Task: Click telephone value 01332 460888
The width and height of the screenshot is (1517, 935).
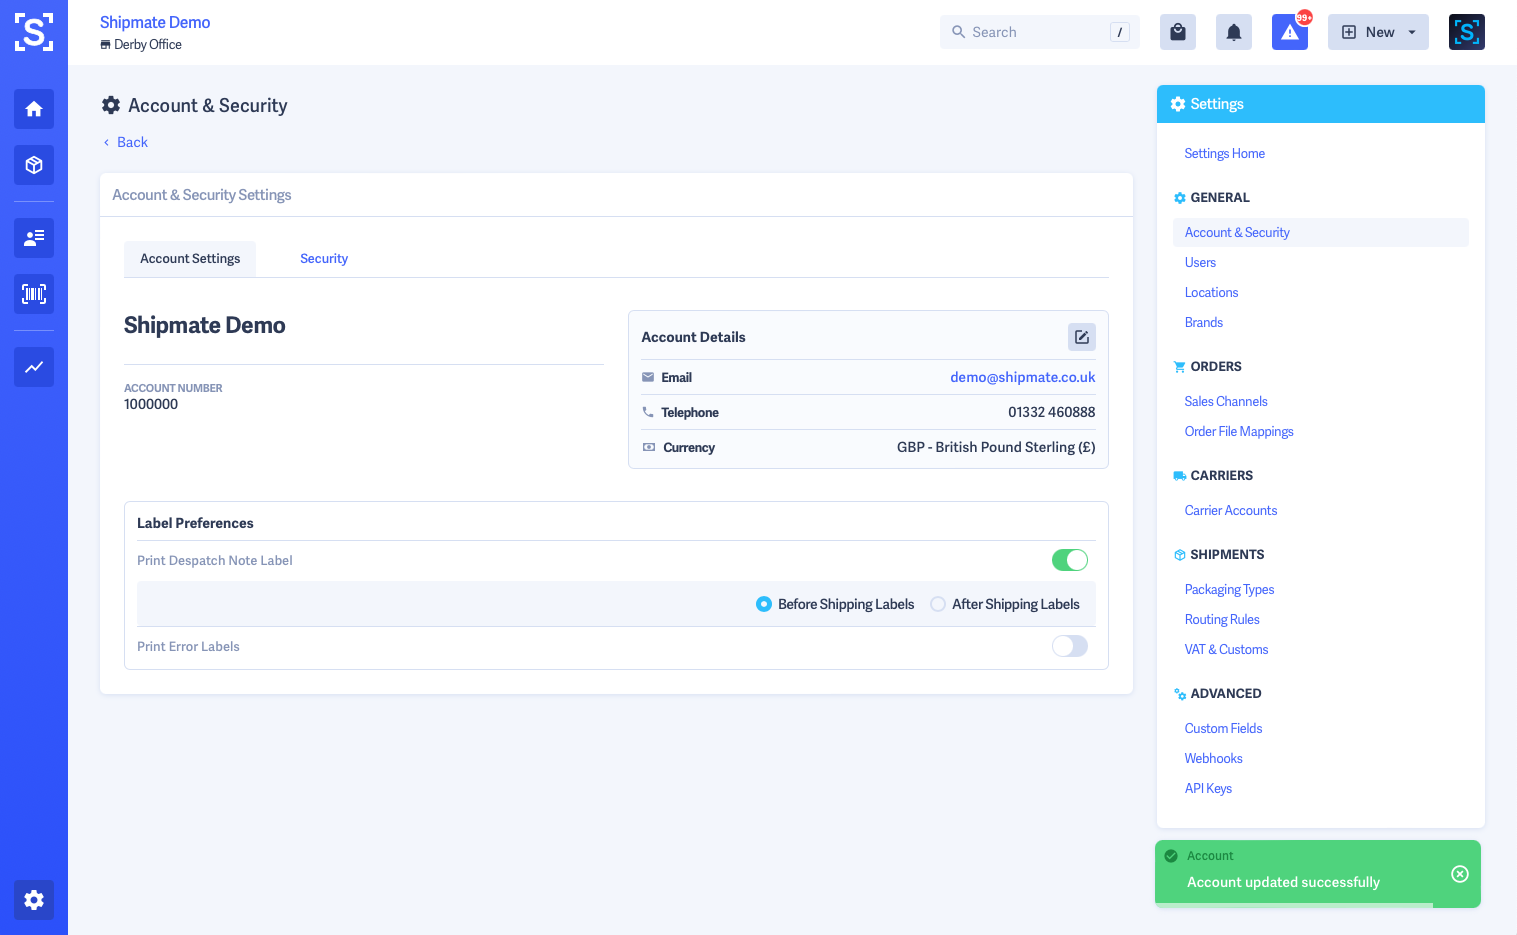Action: click(x=1051, y=412)
